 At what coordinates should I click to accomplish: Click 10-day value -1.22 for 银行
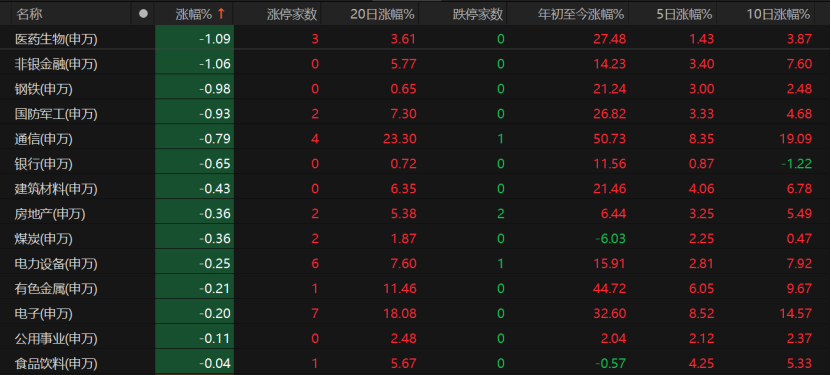pos(797,164)
